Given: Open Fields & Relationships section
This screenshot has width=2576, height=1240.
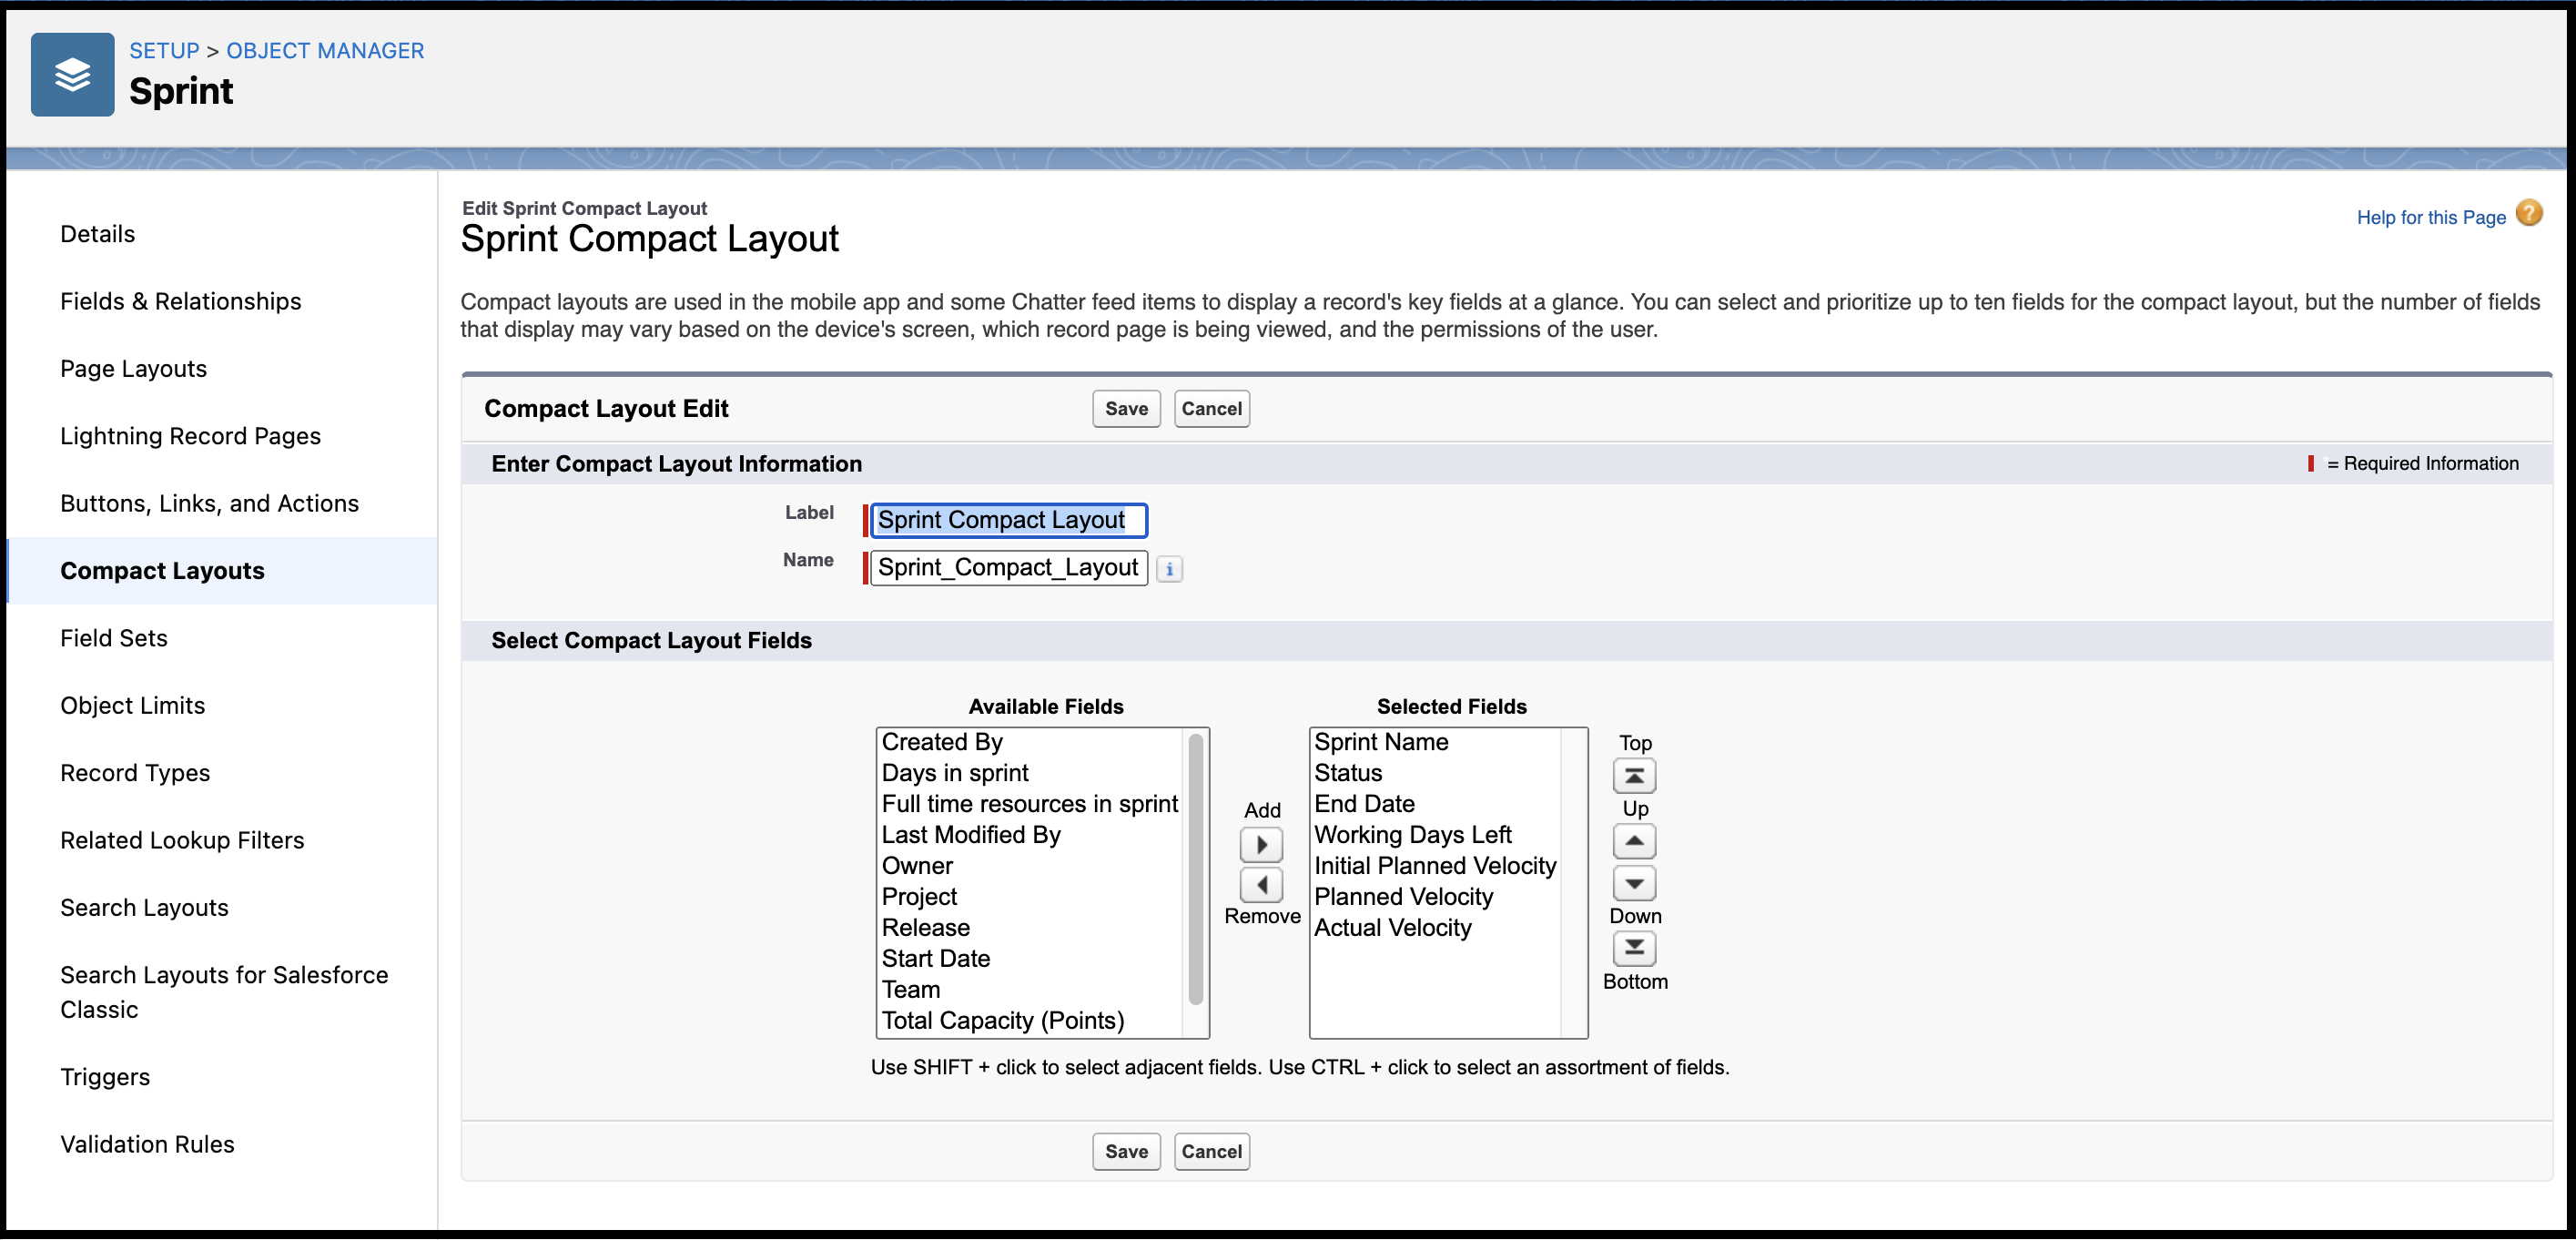Looking at the screenshot, I should tap(181, 301).
